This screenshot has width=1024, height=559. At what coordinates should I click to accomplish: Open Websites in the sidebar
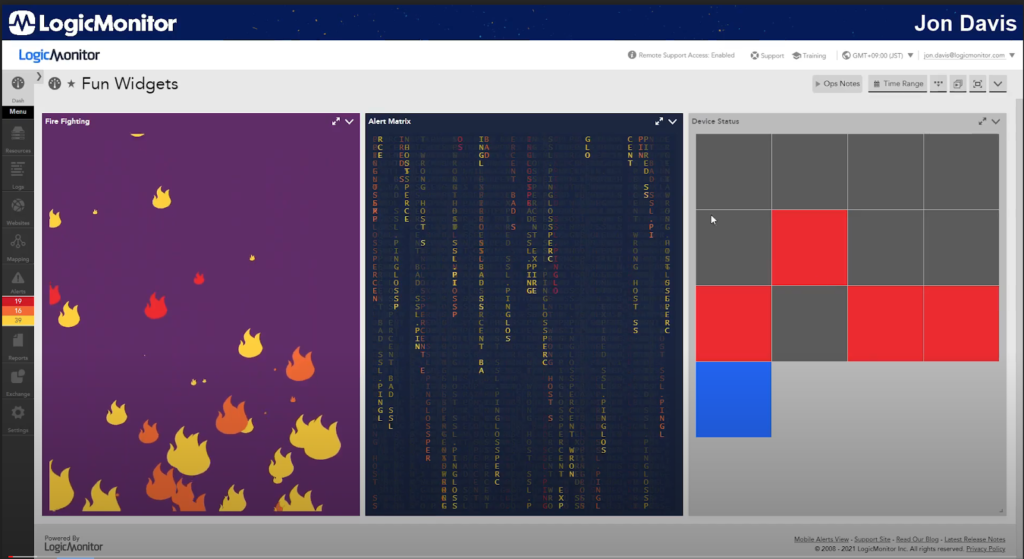click(x=18, y=211)
